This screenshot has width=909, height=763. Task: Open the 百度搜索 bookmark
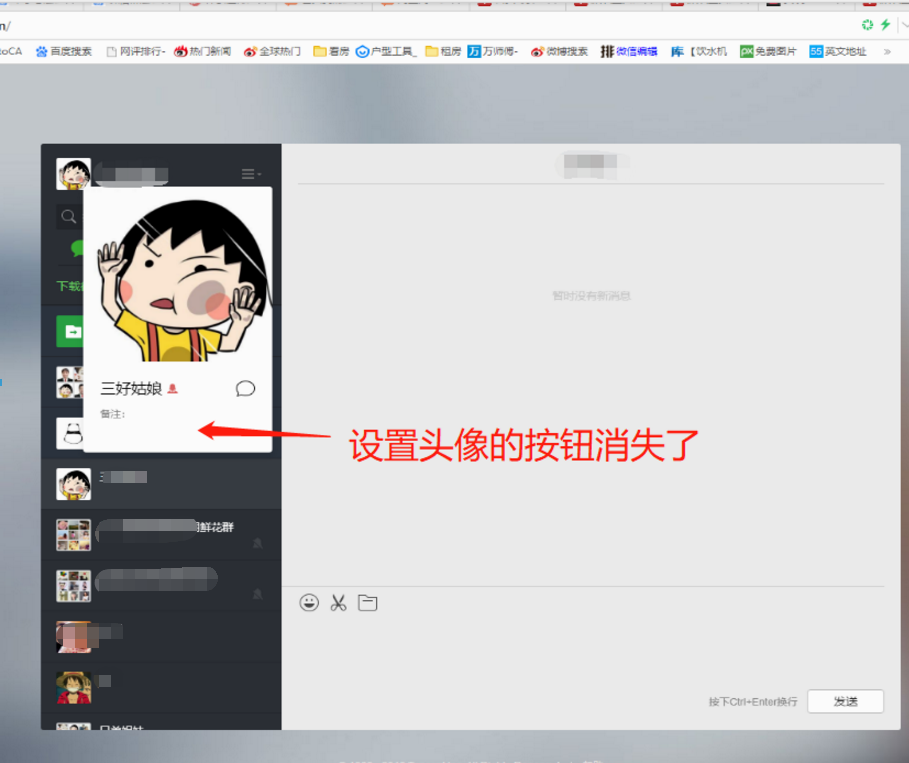pyautogui.click(x=64, y=52)
